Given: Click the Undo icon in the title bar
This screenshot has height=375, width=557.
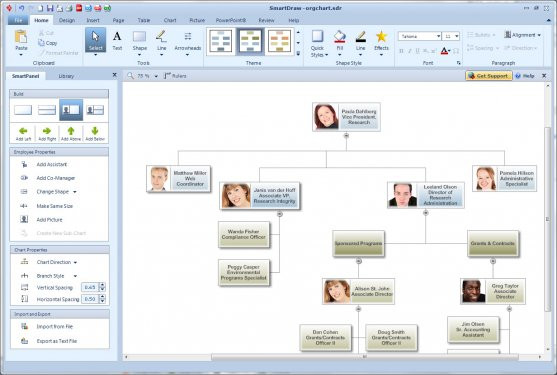Looking at the screenshot, I should coord(21,8).
